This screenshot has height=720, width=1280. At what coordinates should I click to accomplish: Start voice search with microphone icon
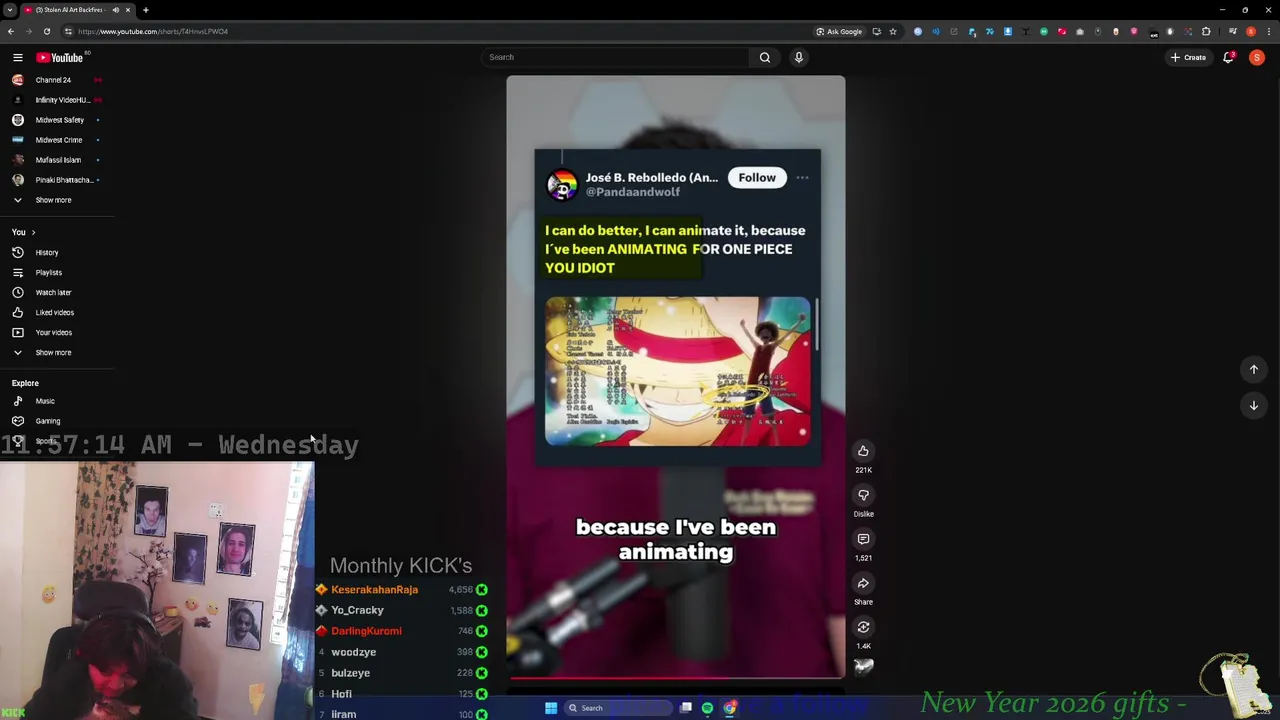click(x=799, y=57)
